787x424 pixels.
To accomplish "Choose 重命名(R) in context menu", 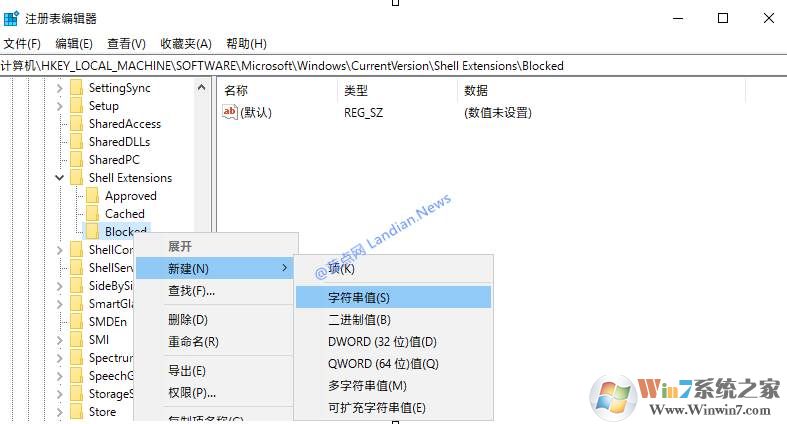I will pyautogui.click(x=214, y=342).
